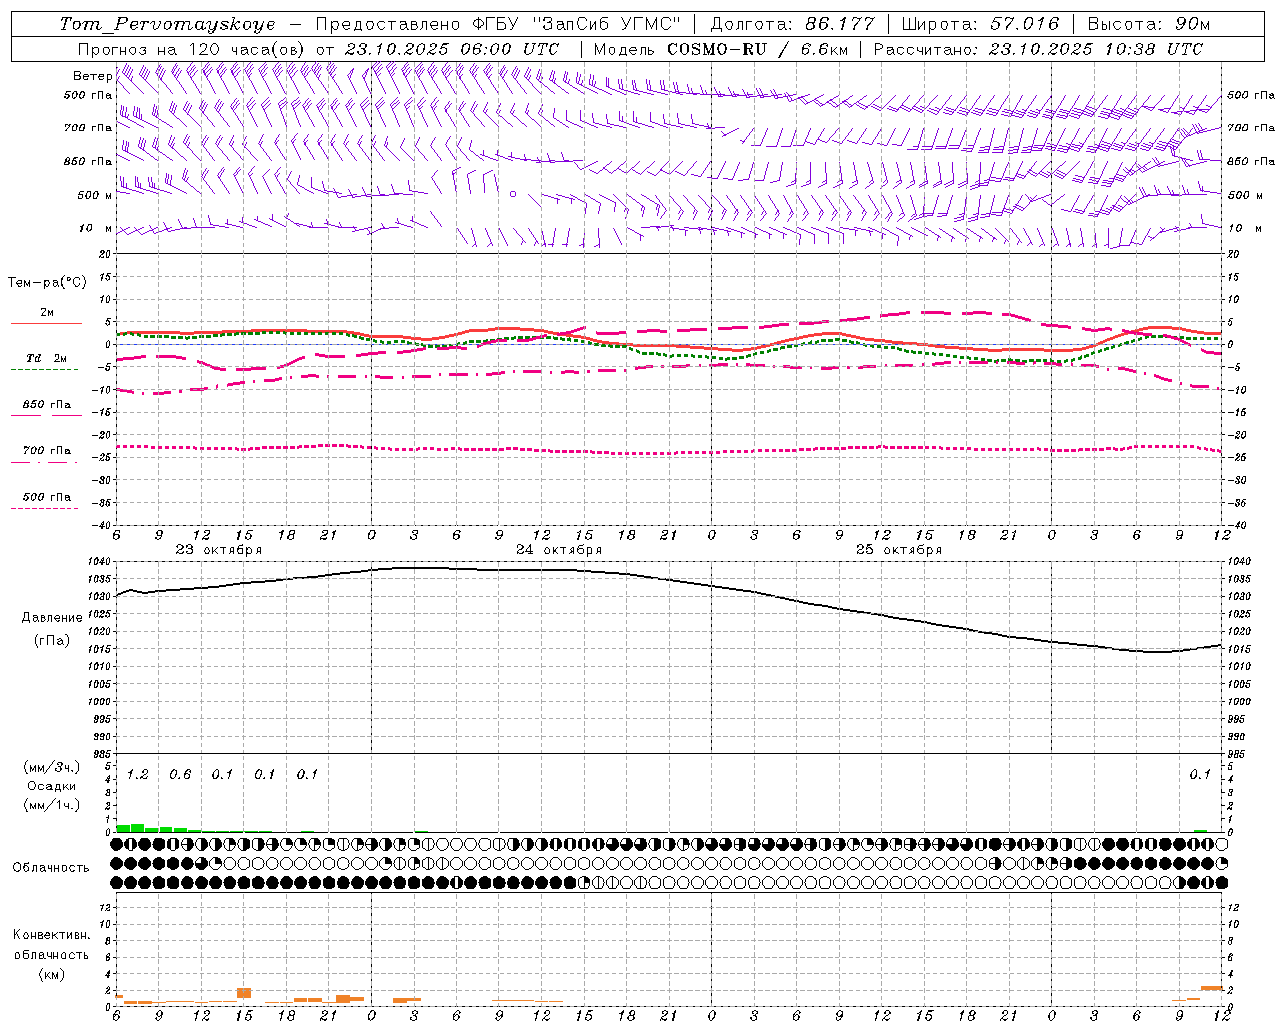
Task: Click the first green precipitation bar on 23 октября
Action: tap(123, 828)
